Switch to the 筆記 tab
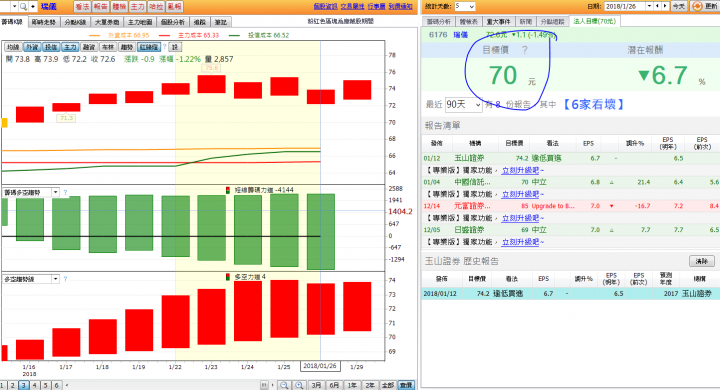 click(x=221, y=22)
